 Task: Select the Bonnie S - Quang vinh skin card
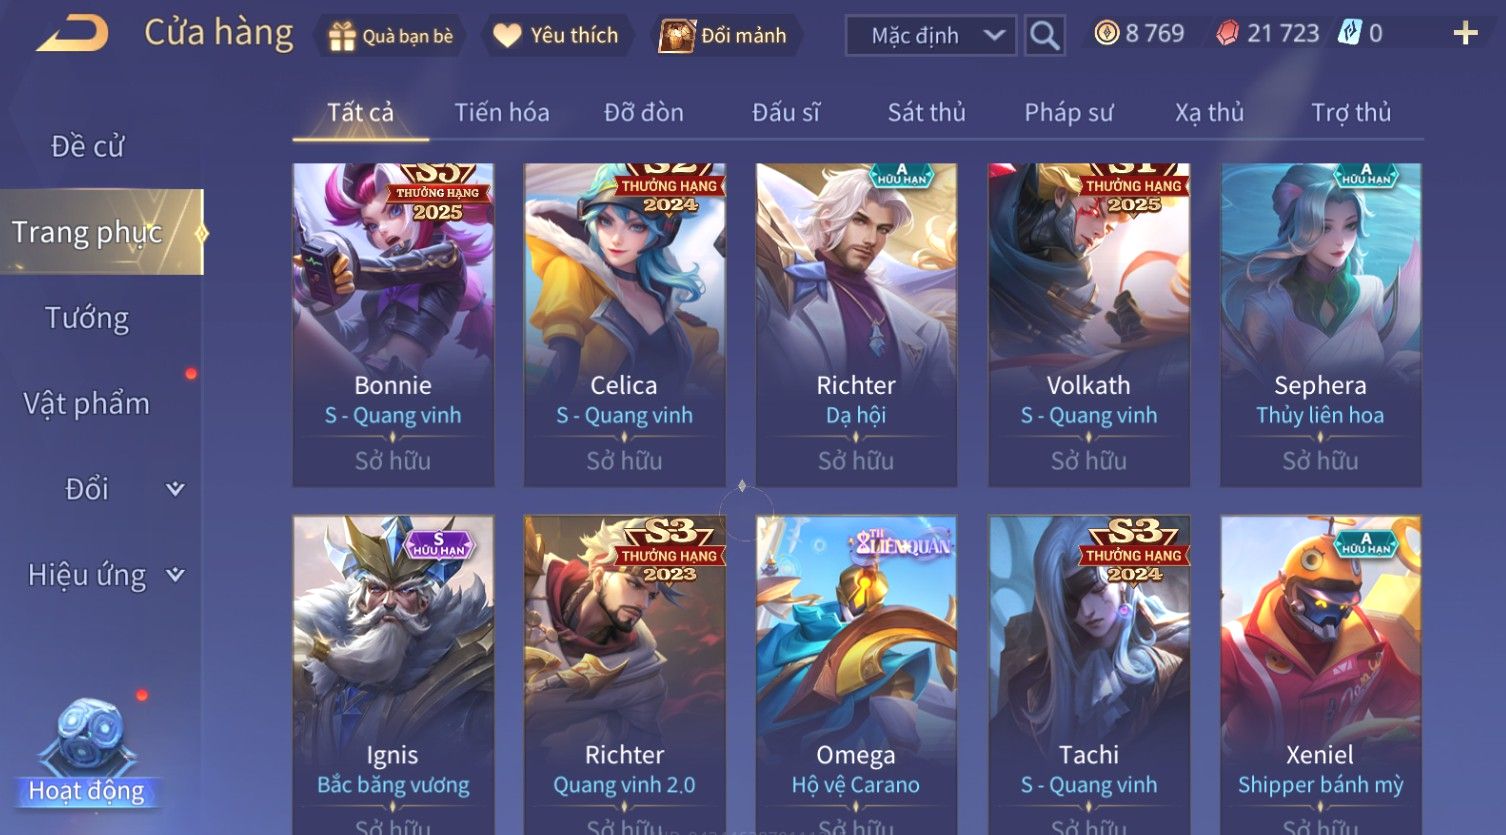(x=393, y=325)
